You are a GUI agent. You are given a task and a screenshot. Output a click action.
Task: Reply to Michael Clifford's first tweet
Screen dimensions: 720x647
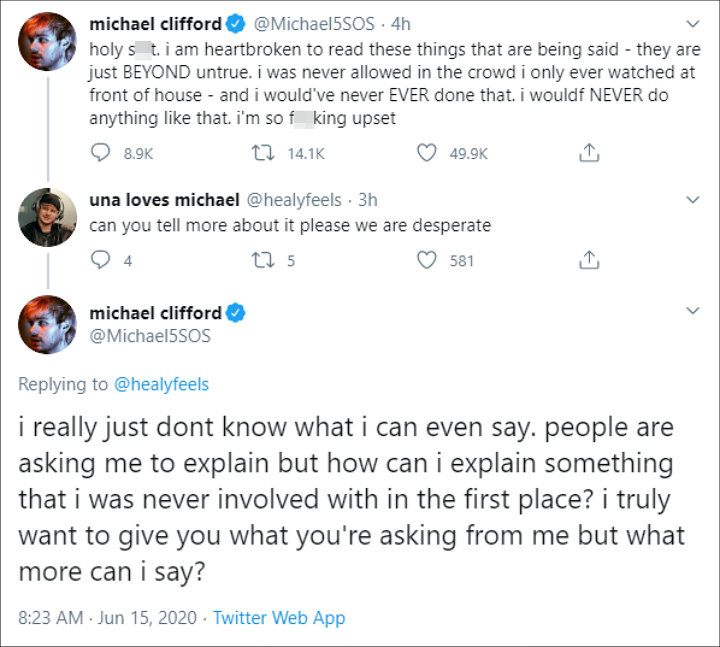(x=101, y=153)
